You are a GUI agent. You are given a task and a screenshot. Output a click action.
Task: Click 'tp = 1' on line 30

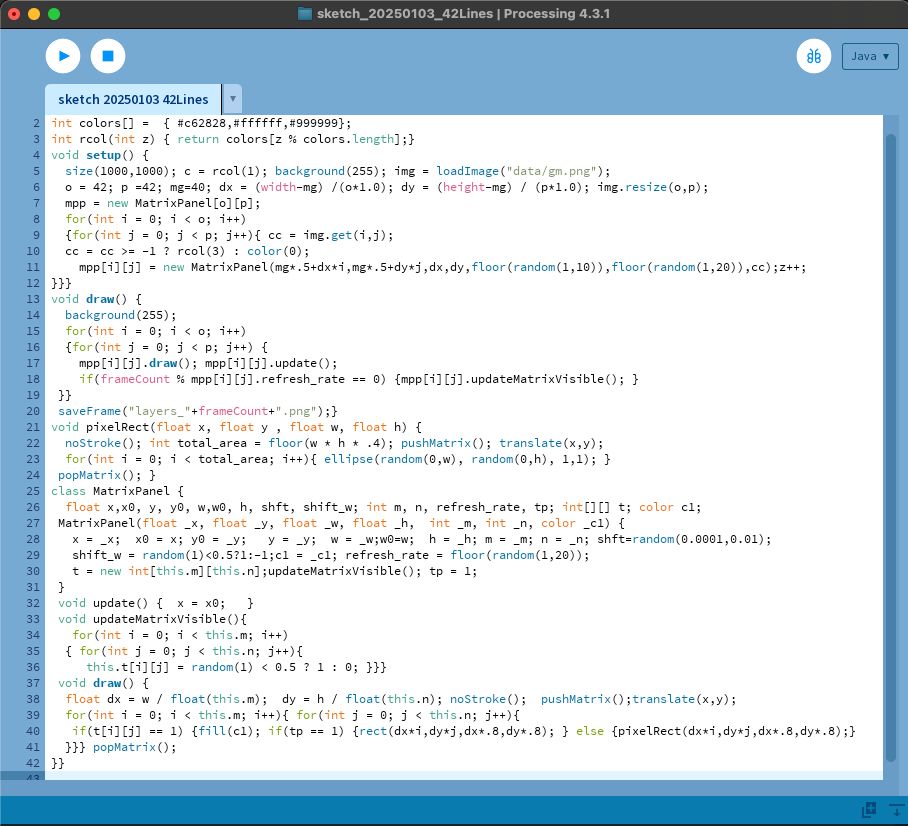449,571
